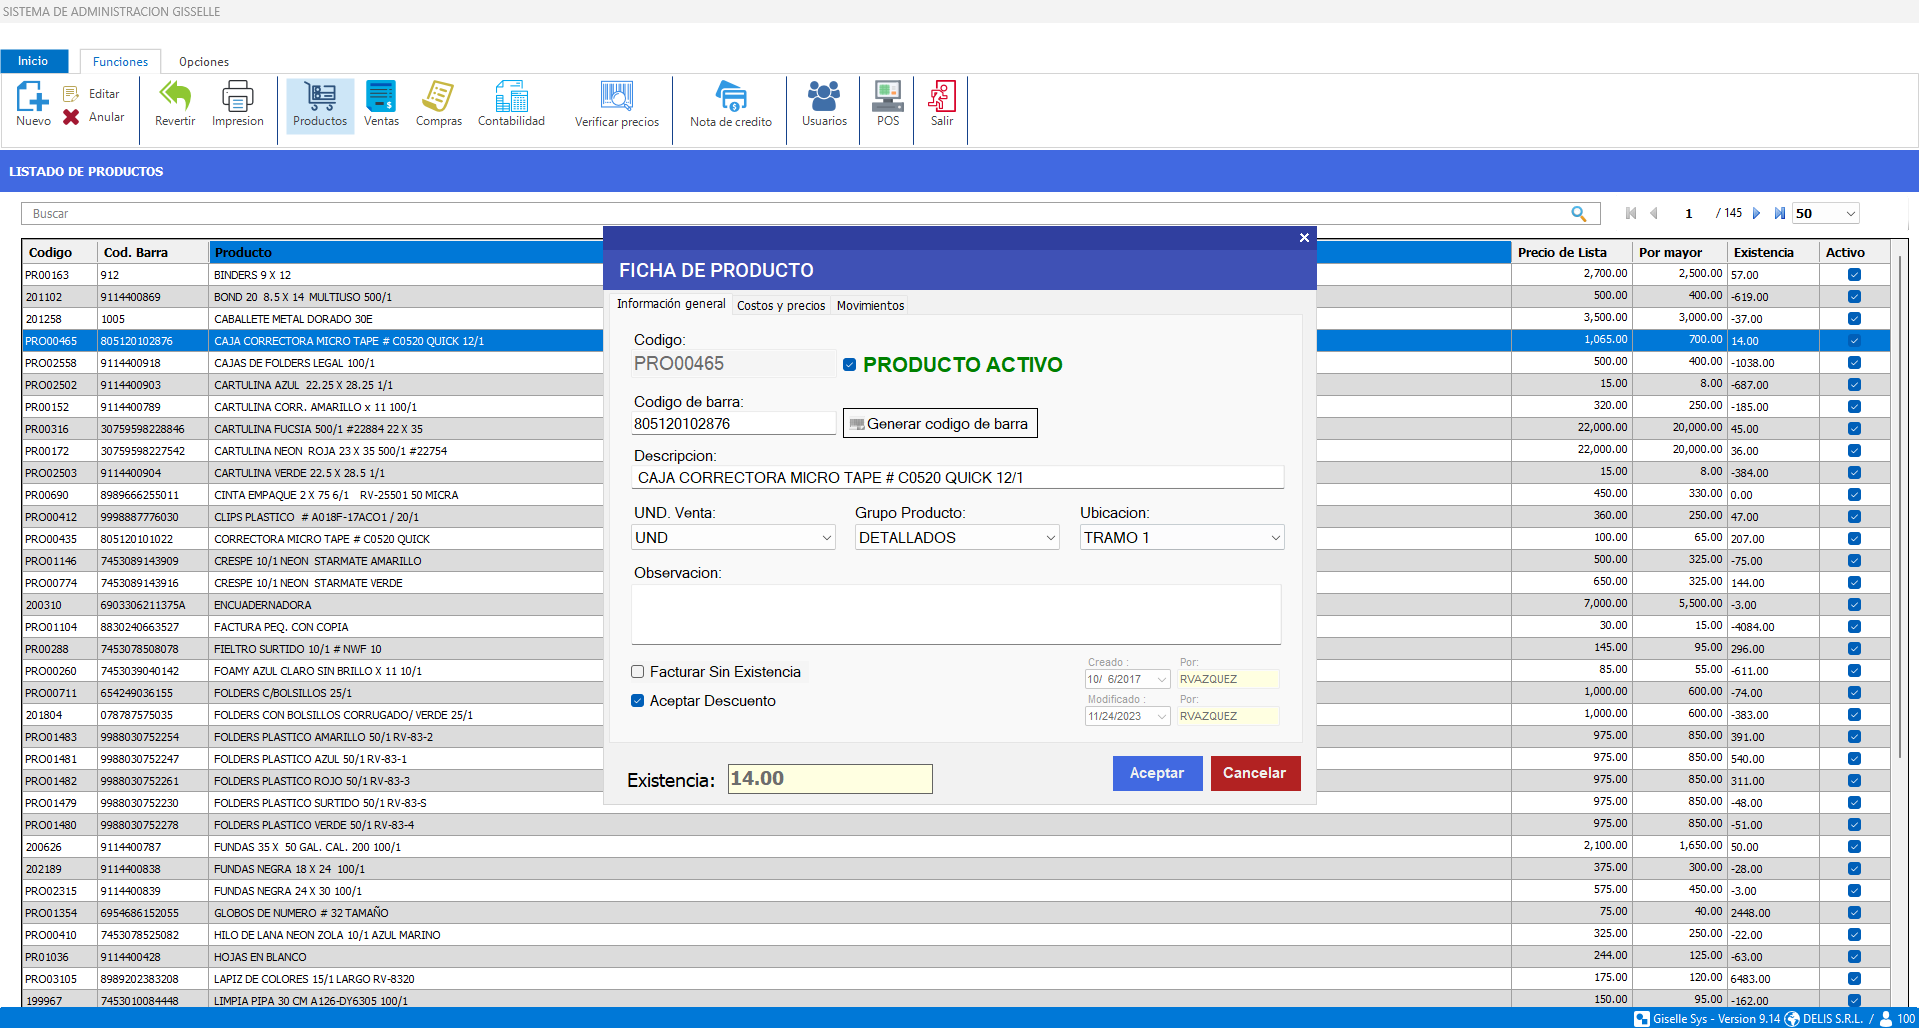
Task: Click the Aceptar button
Action: 1157,773
